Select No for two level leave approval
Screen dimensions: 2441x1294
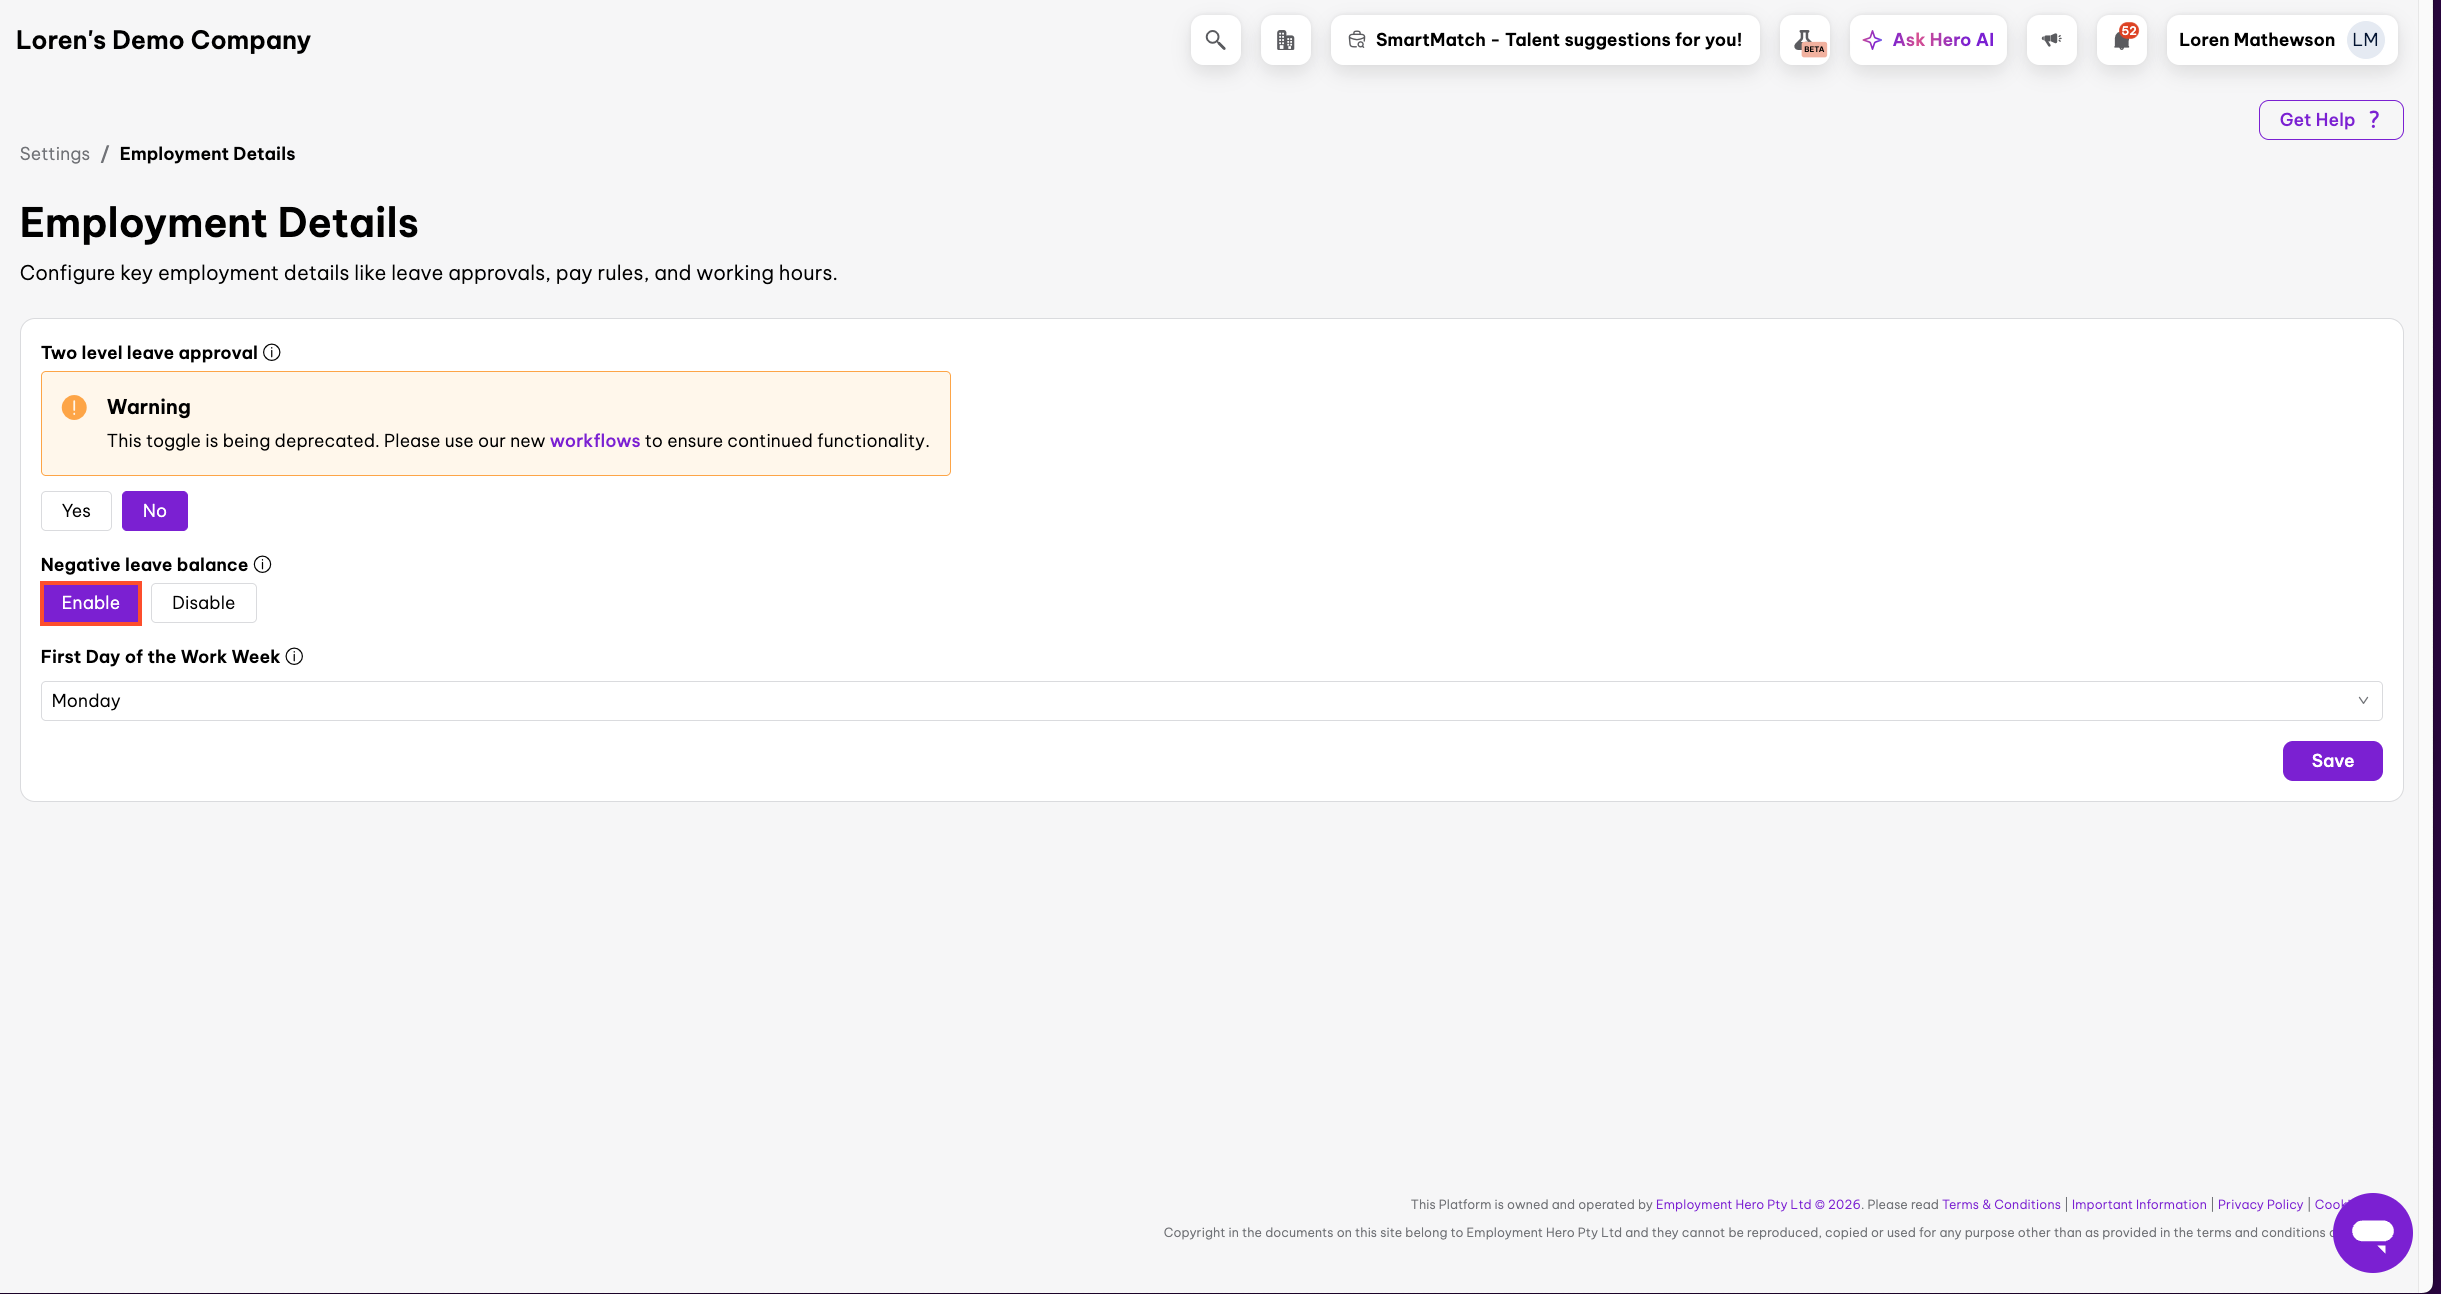coord(154,511)
